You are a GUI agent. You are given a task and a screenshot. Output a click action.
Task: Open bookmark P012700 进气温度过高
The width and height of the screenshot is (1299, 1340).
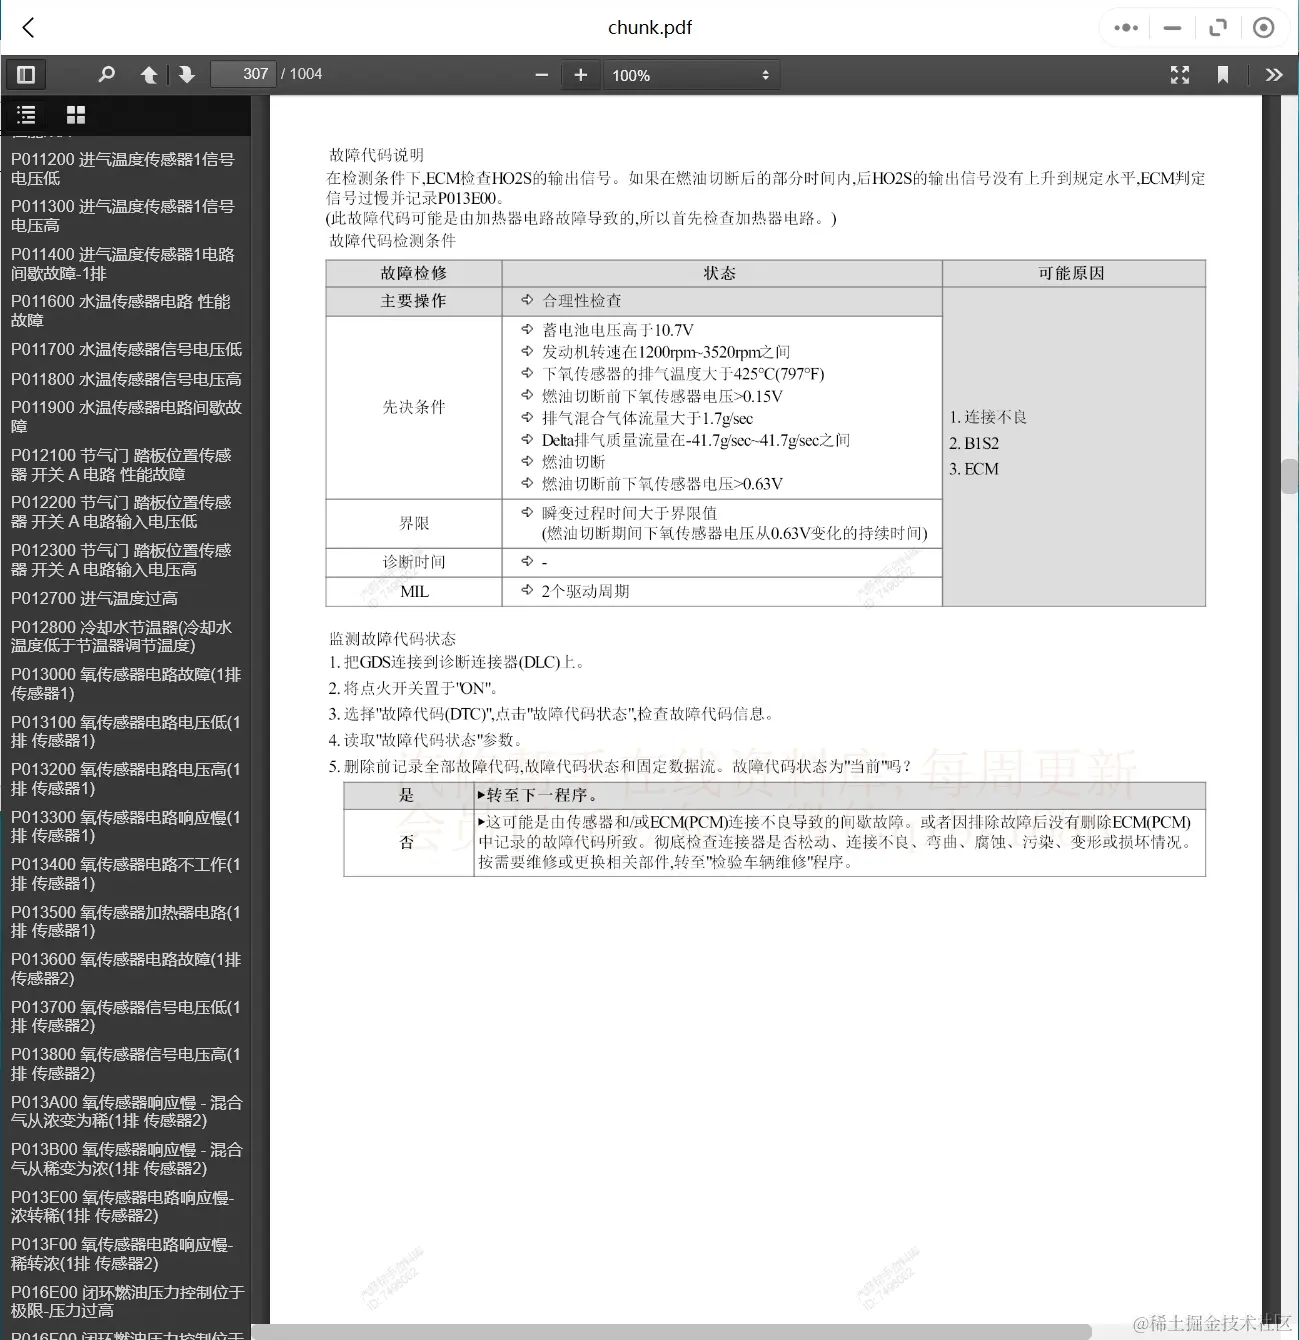tap(95, 597)
